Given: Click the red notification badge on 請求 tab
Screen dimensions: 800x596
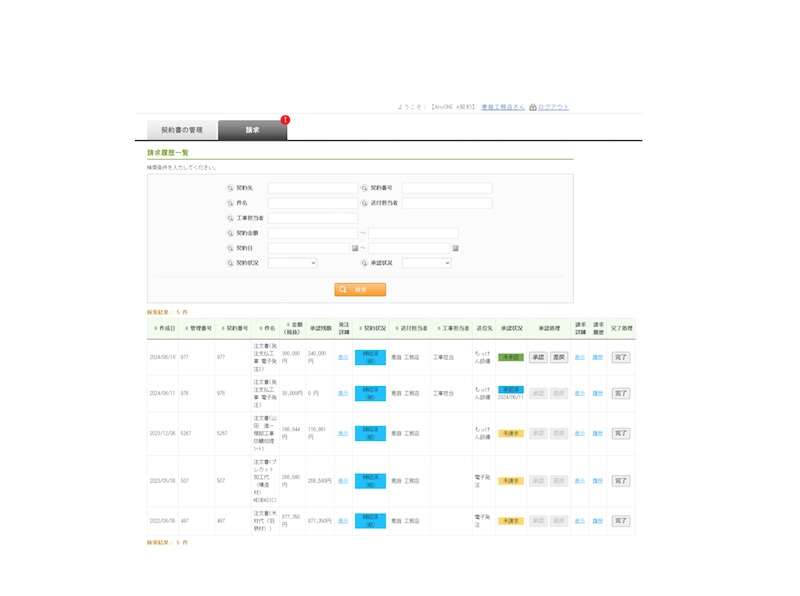Looking at the screenshot, I should pos(285,120).
